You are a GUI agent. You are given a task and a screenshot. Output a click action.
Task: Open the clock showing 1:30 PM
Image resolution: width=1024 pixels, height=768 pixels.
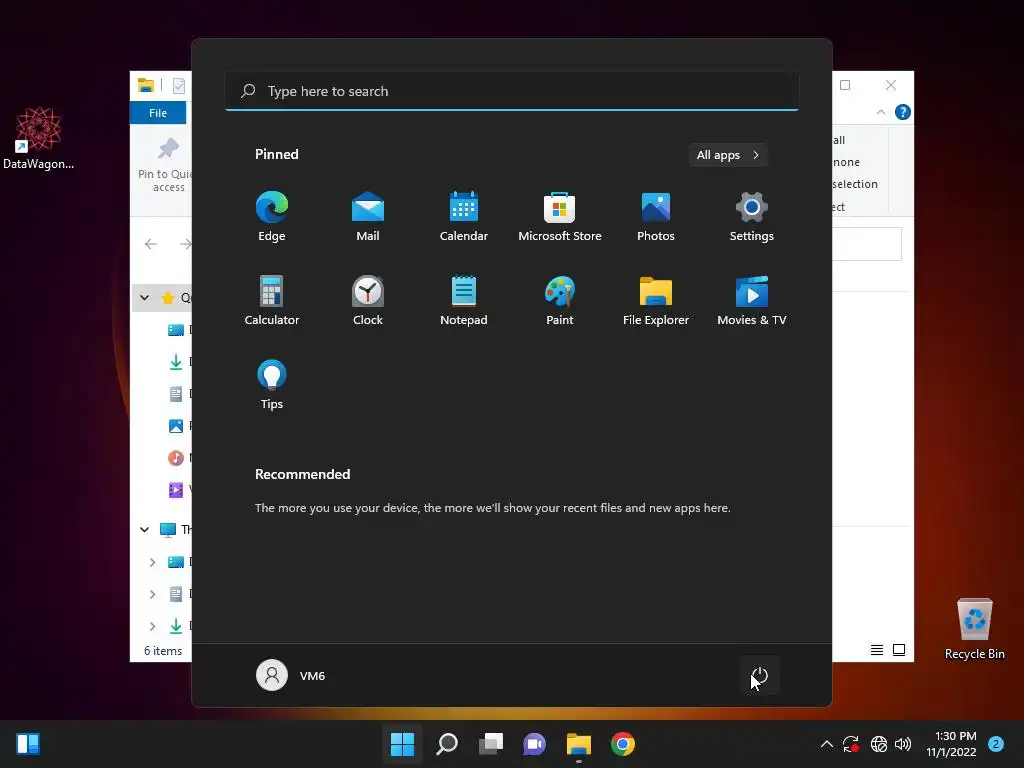click(x=951, y=744)
